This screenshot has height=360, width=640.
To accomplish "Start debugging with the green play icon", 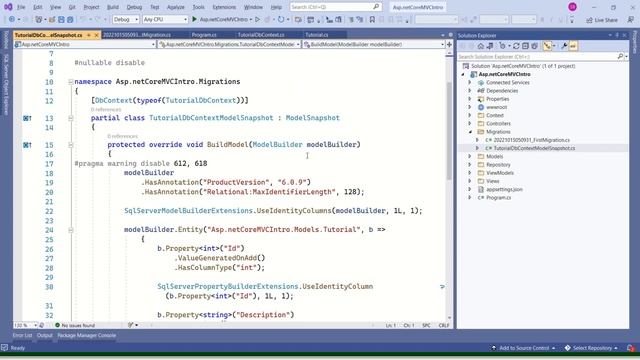I will [194, 19].
